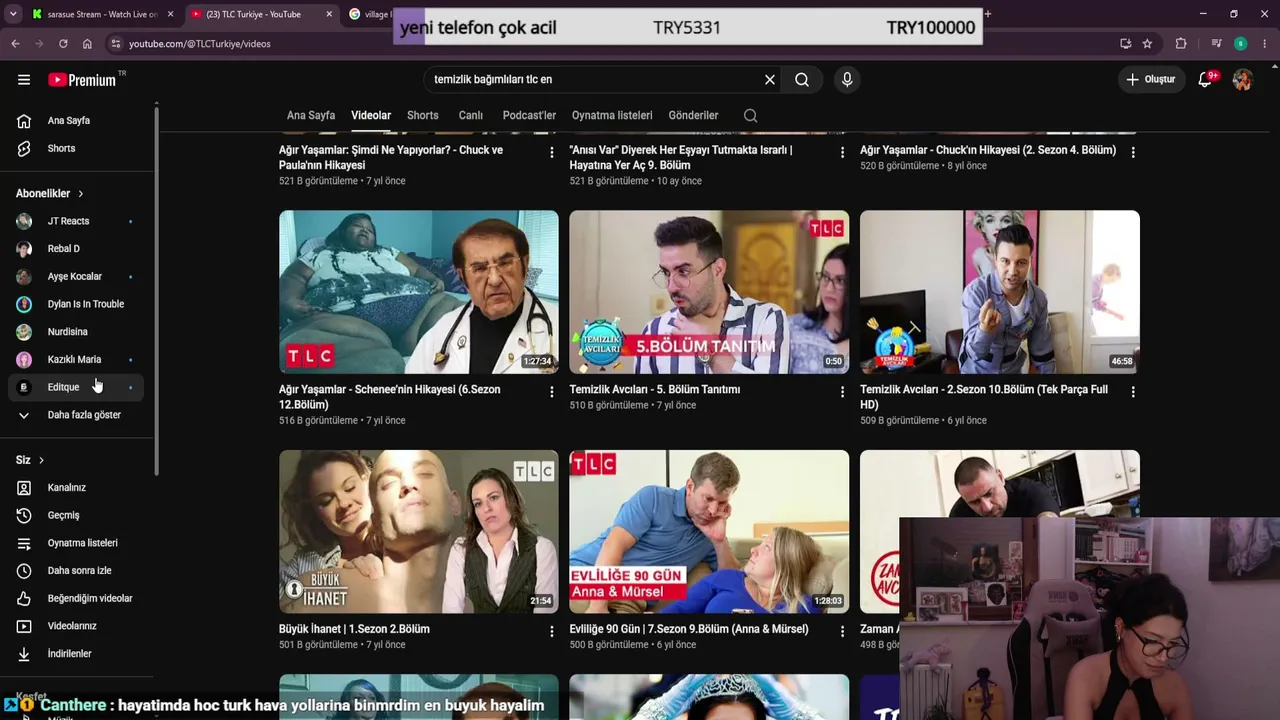1280x720 pixels.
Task: Click the left sidebar scrollbar
Action: pyautogui.click(x=156, y=290)
